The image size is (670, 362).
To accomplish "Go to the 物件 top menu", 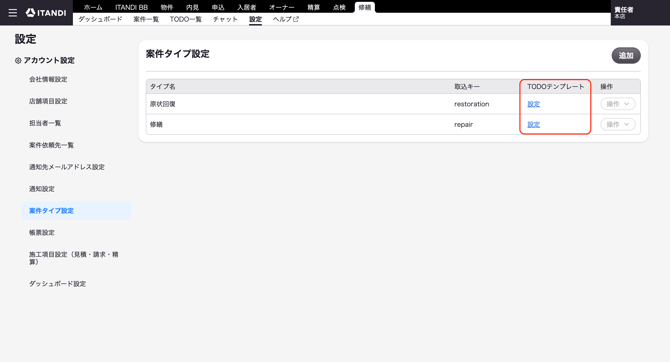I will pos(167,7).
